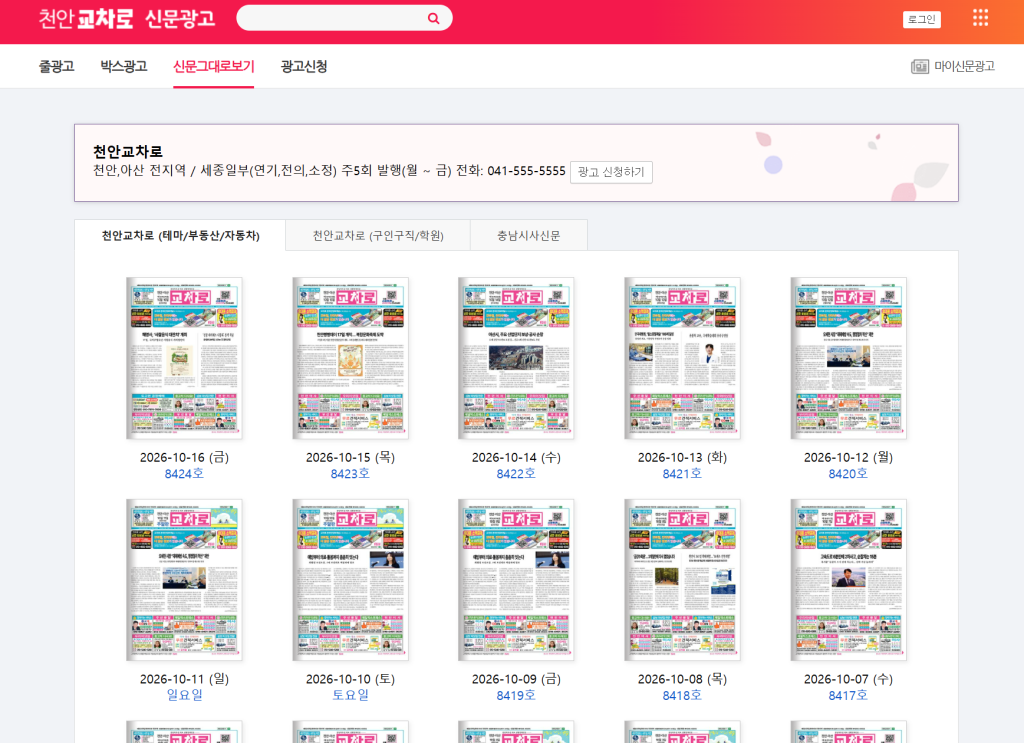Click the 광고 신청하기 button
The width and height of the screenshot is (1024, 743).
point(611,172)
